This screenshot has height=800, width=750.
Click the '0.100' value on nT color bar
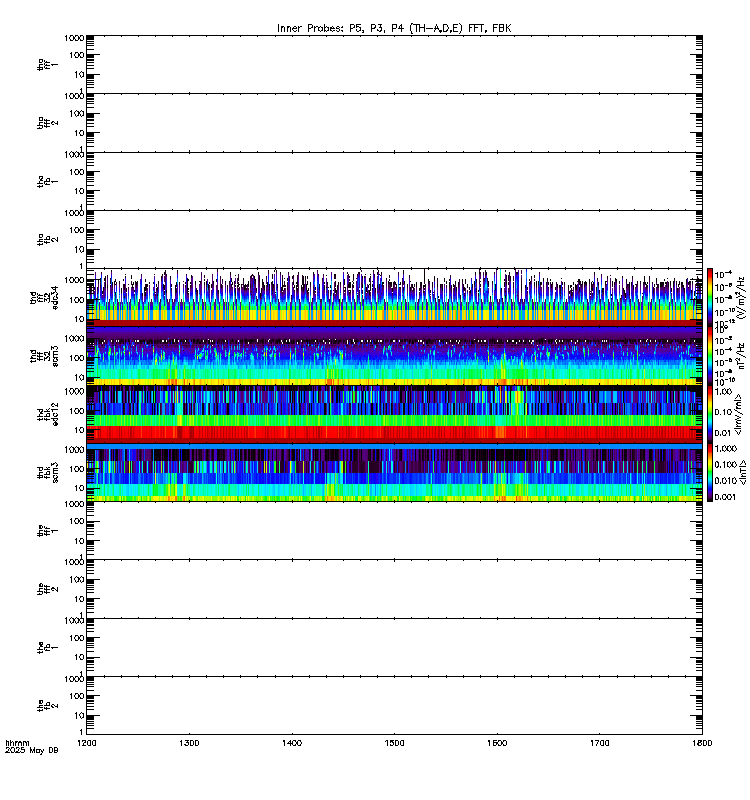(726, 464)
